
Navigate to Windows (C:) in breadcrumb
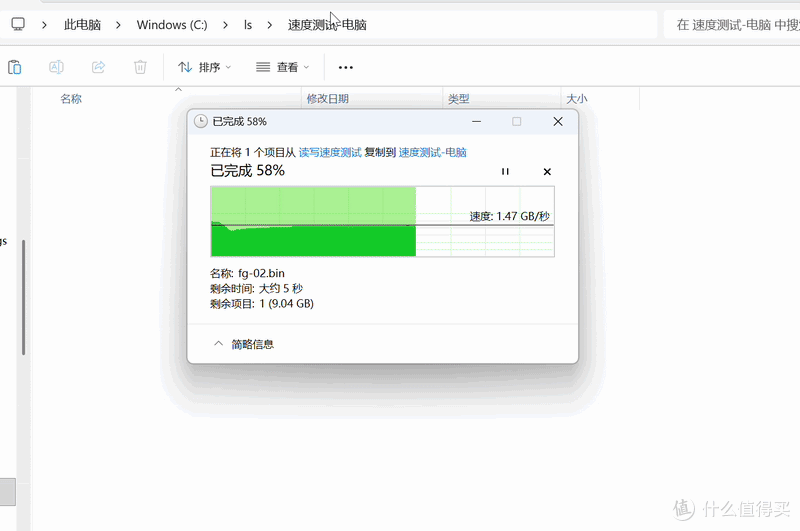tap(172, 25)
